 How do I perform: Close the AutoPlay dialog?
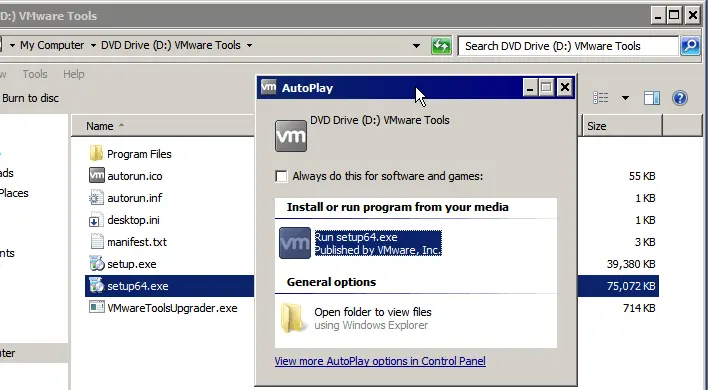coord(564,87)
